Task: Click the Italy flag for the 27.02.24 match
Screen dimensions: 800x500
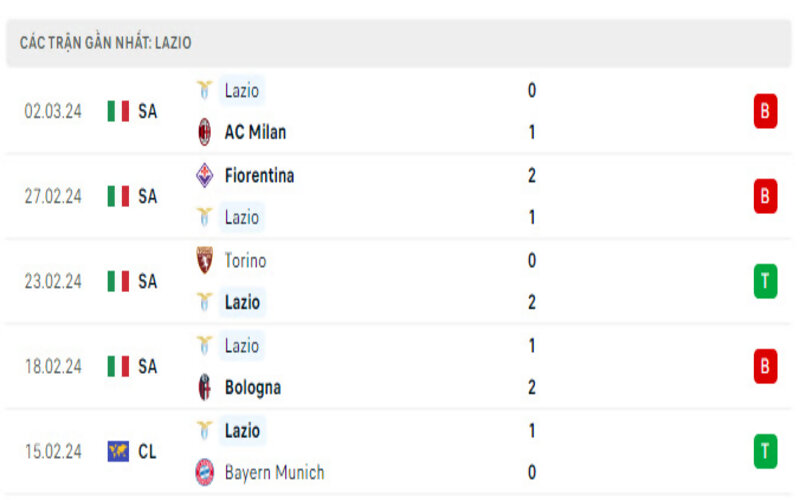Action: coord(118,197)
